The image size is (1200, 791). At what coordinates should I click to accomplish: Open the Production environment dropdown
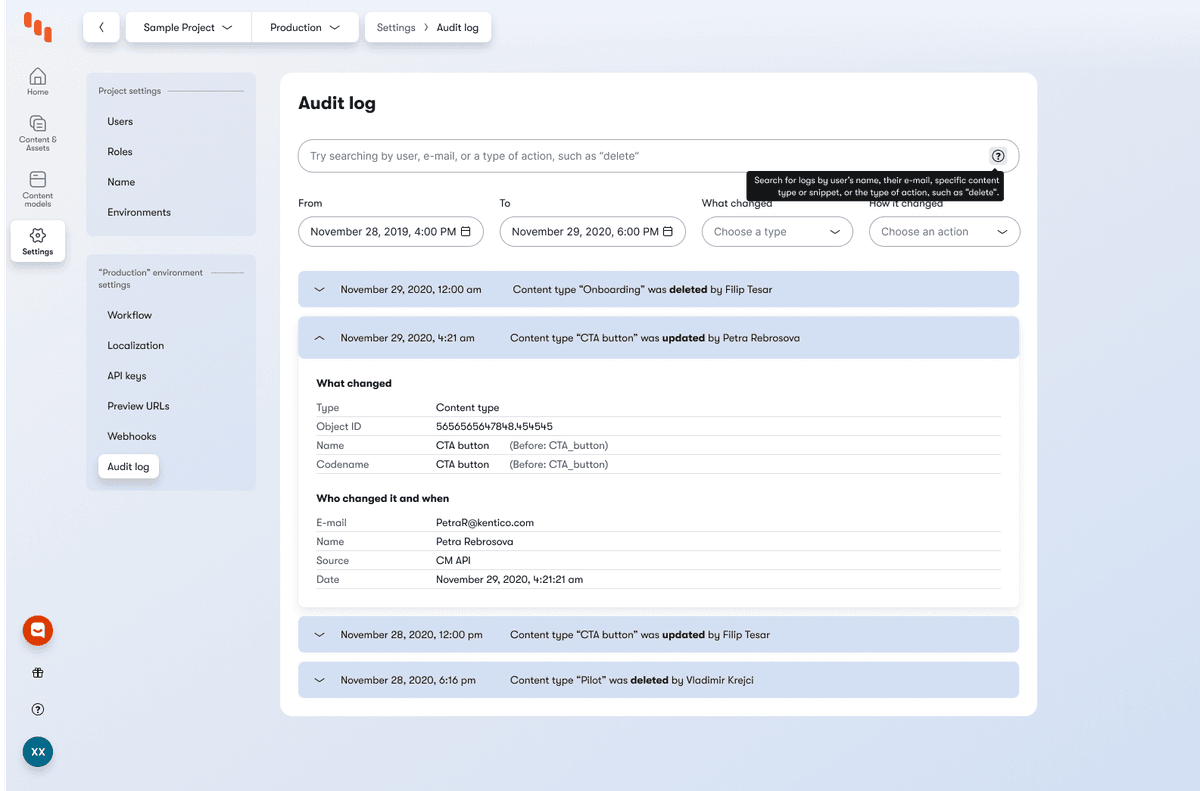(x=304, y=27)
